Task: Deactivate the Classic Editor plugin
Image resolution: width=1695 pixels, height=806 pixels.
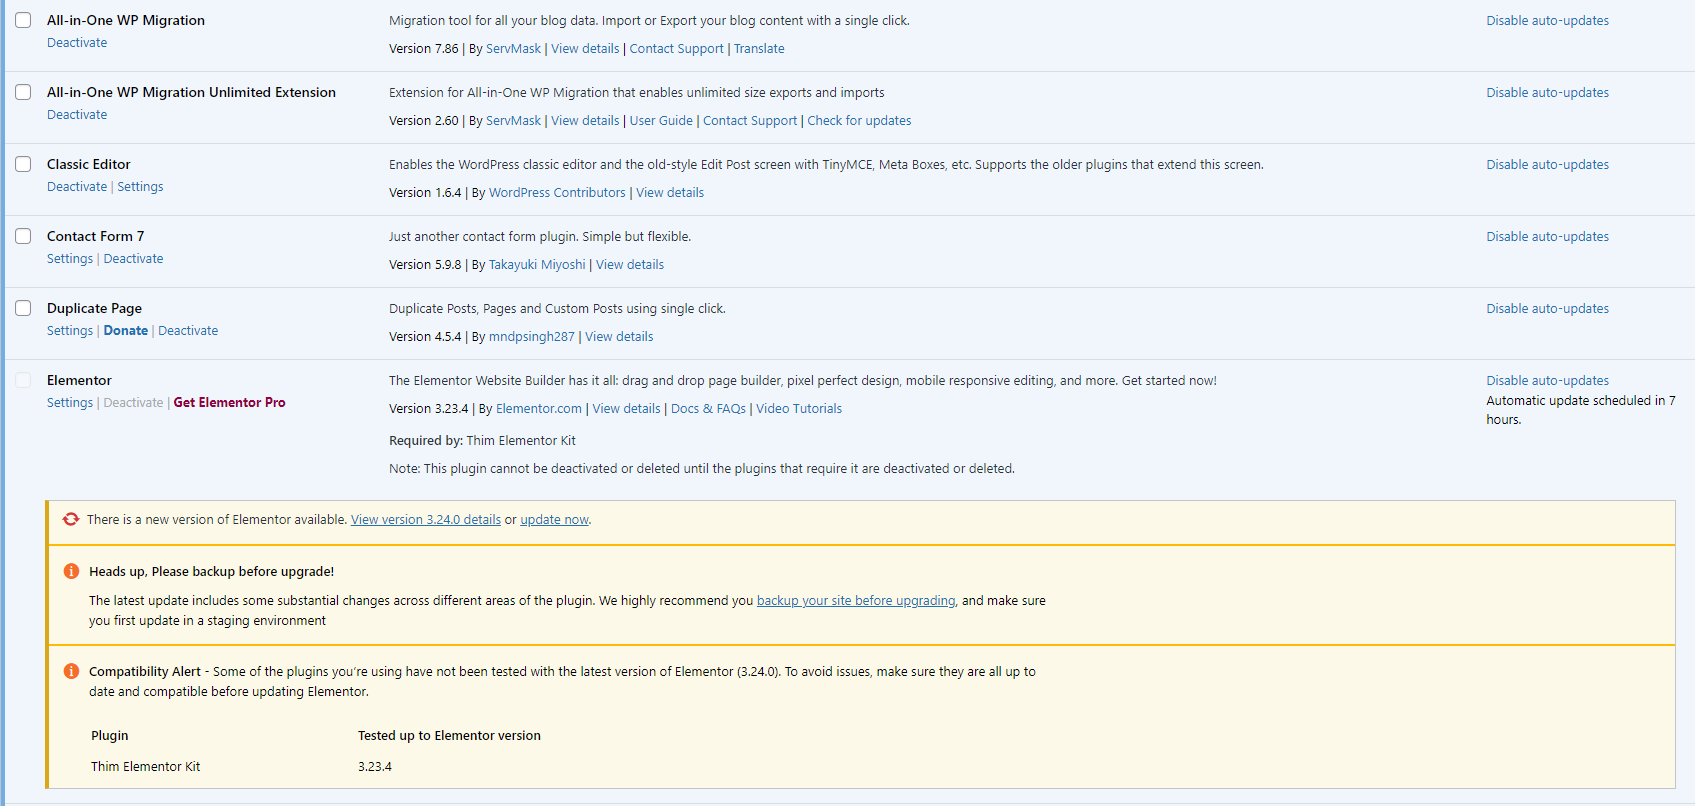Action: [x=77, y=187]
